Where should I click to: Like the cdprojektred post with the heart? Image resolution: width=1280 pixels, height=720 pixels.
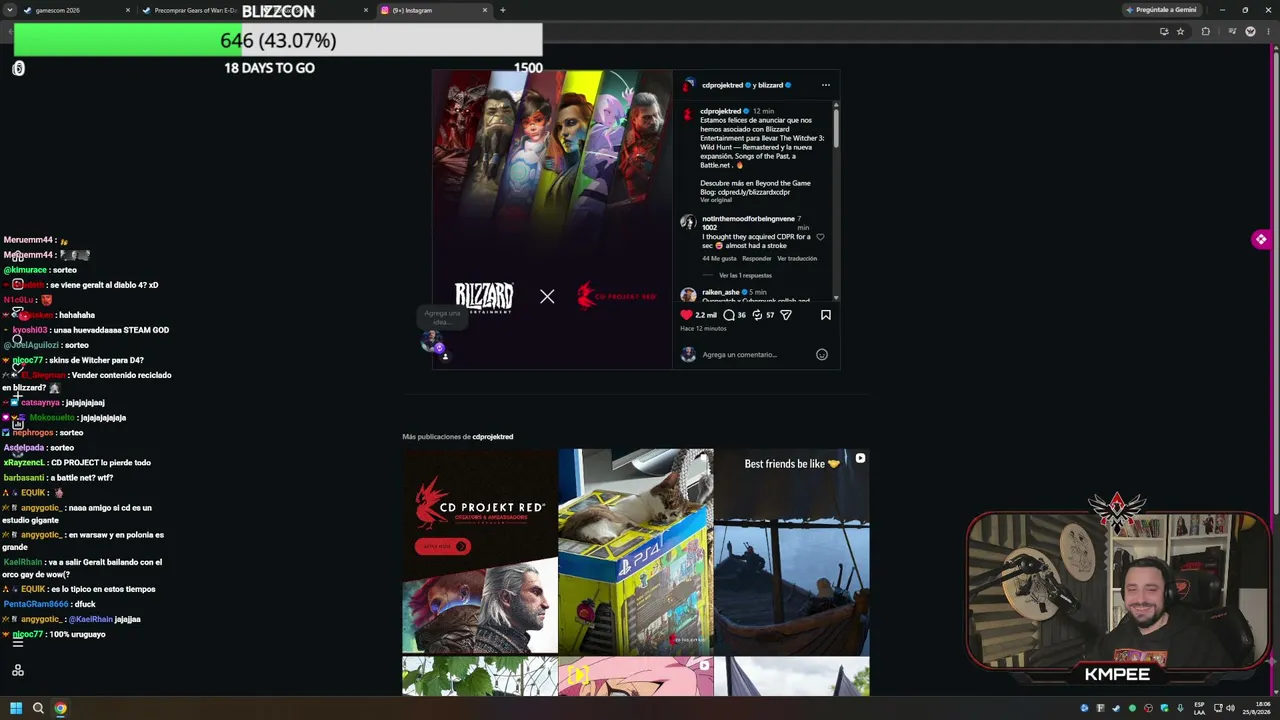click(686, 315)
